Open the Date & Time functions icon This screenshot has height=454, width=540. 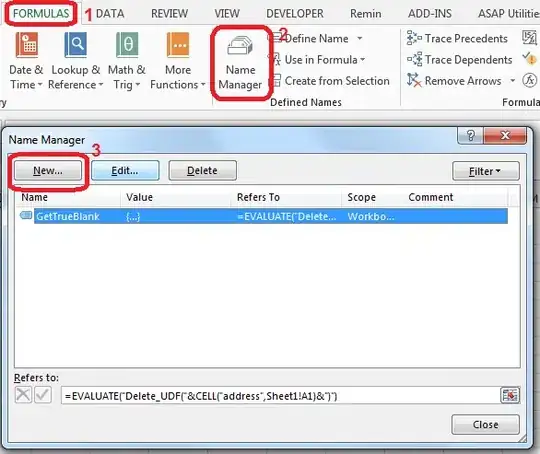pos(27,45)
